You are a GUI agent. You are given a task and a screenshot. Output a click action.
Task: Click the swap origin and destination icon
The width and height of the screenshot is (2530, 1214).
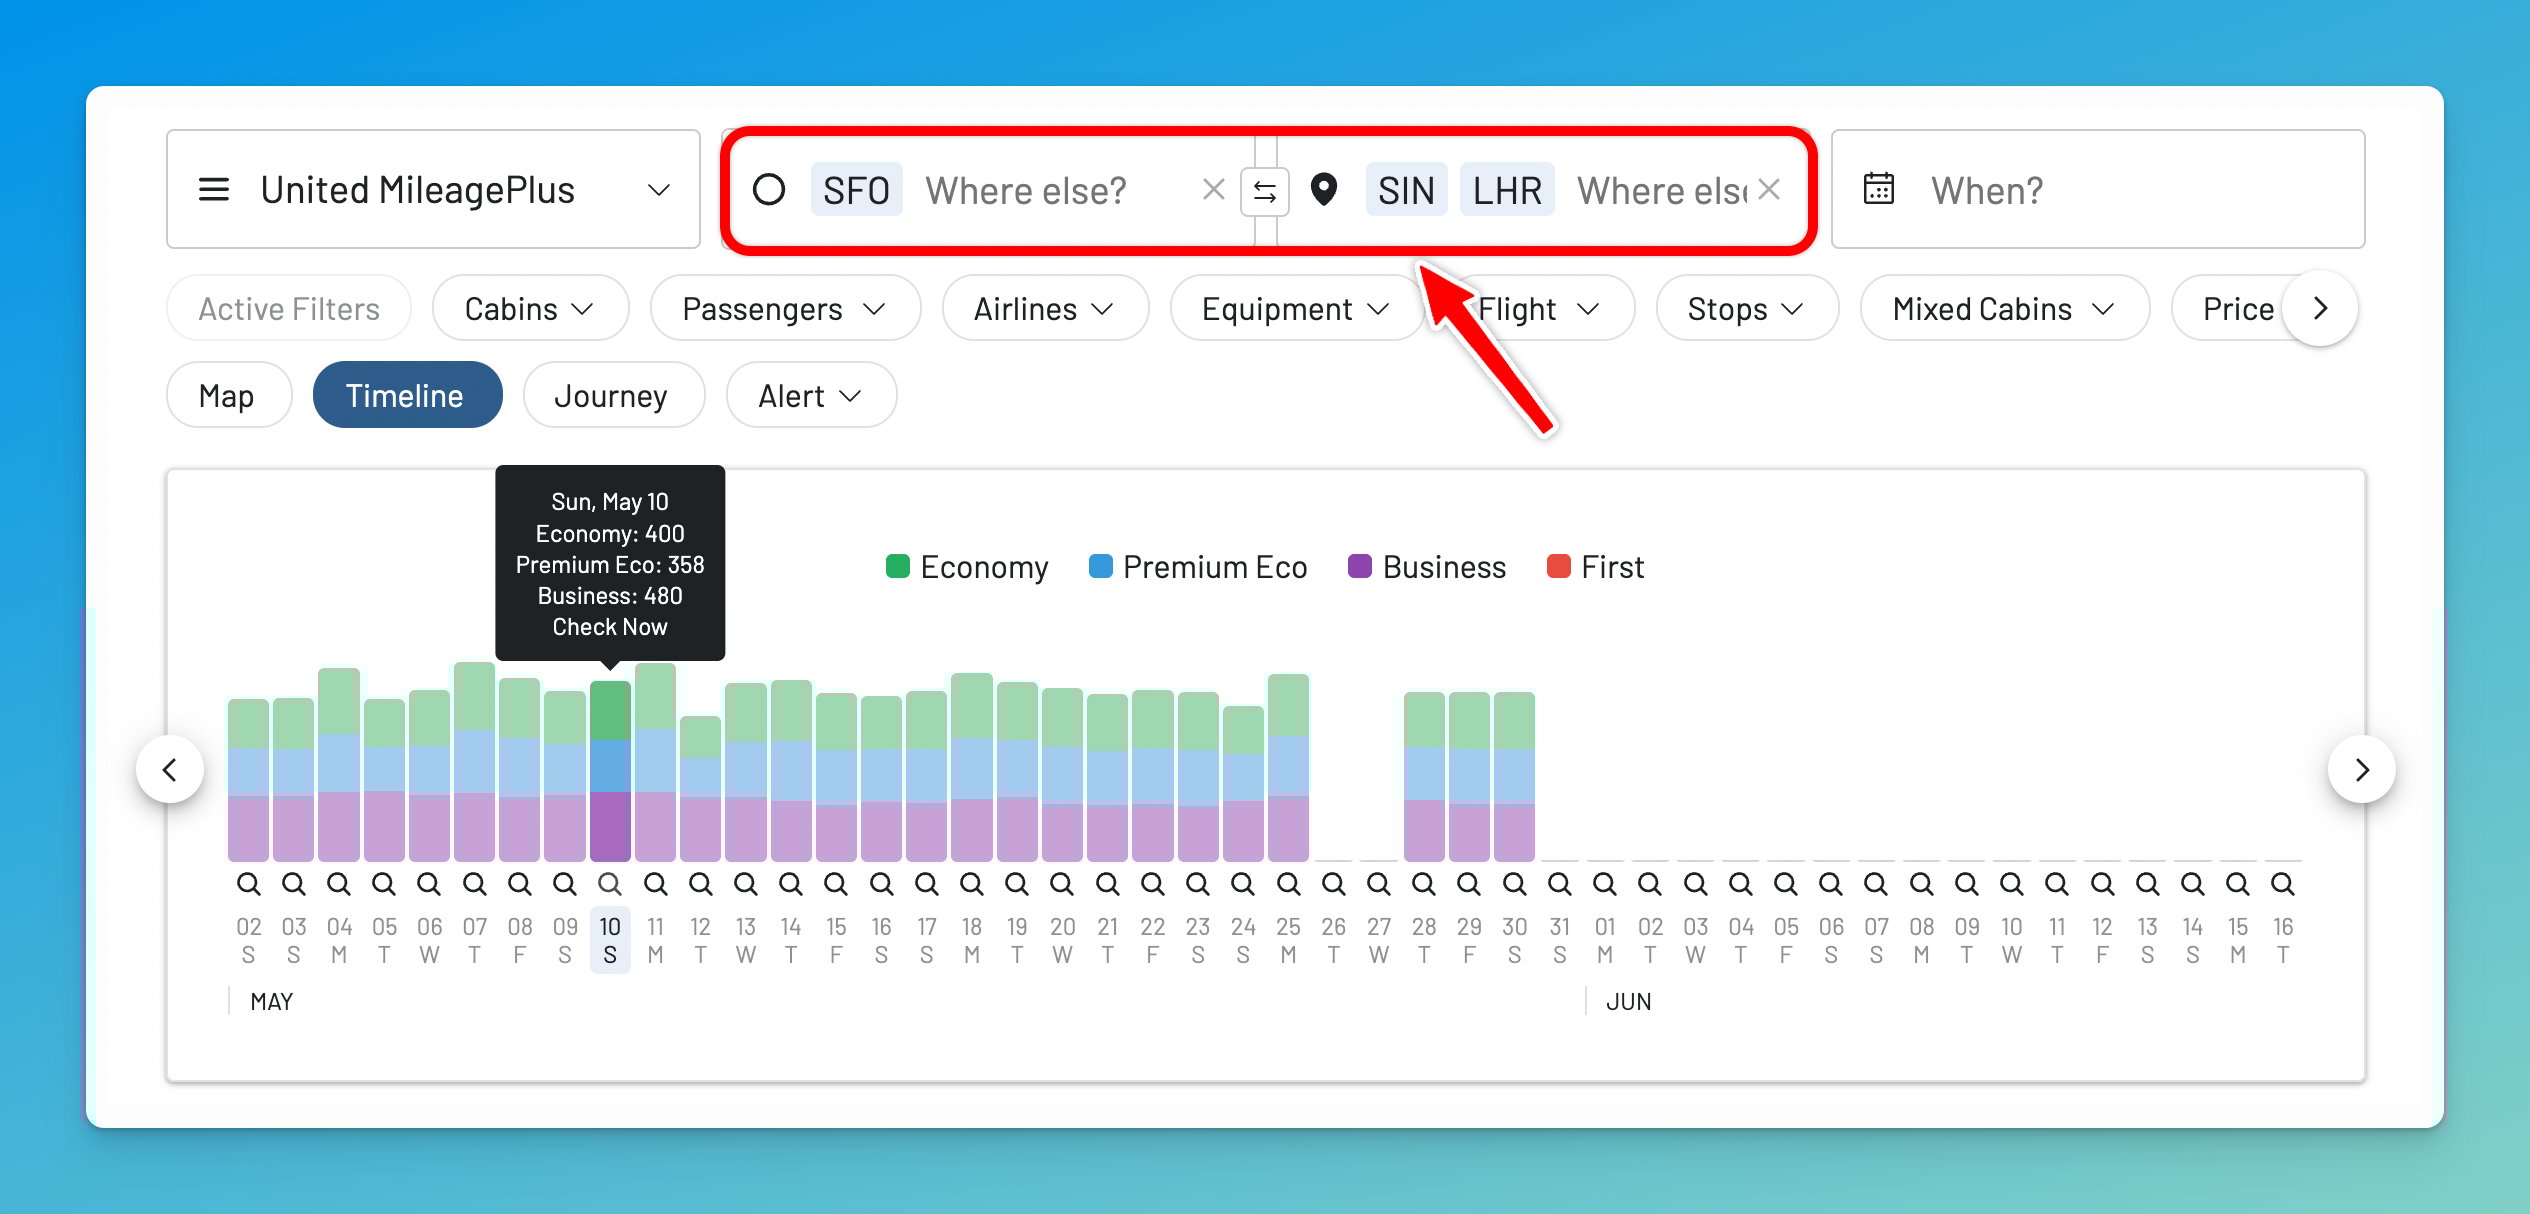[1264, 191]
